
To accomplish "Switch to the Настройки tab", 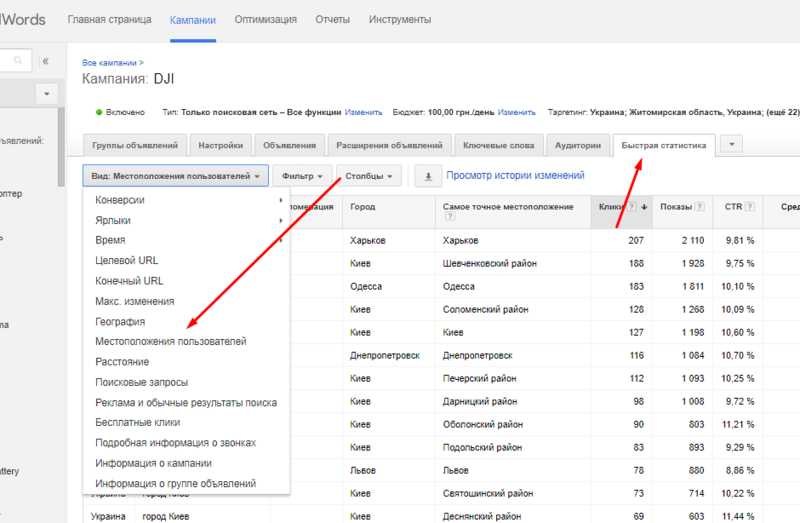I will (x=221, y=145).
